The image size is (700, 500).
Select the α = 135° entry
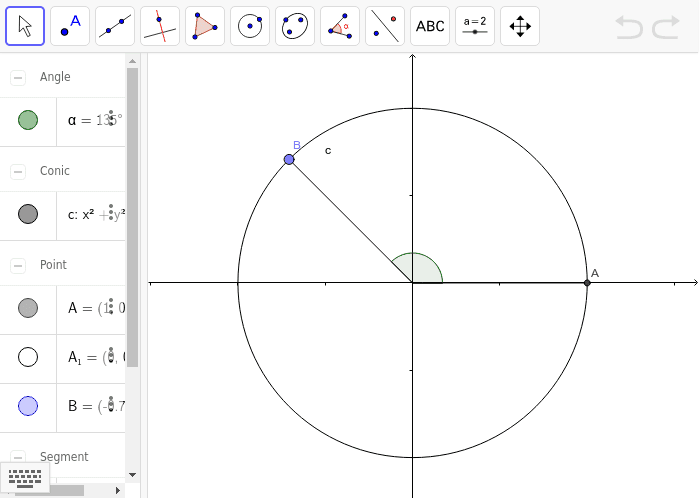tap(91, 122)
